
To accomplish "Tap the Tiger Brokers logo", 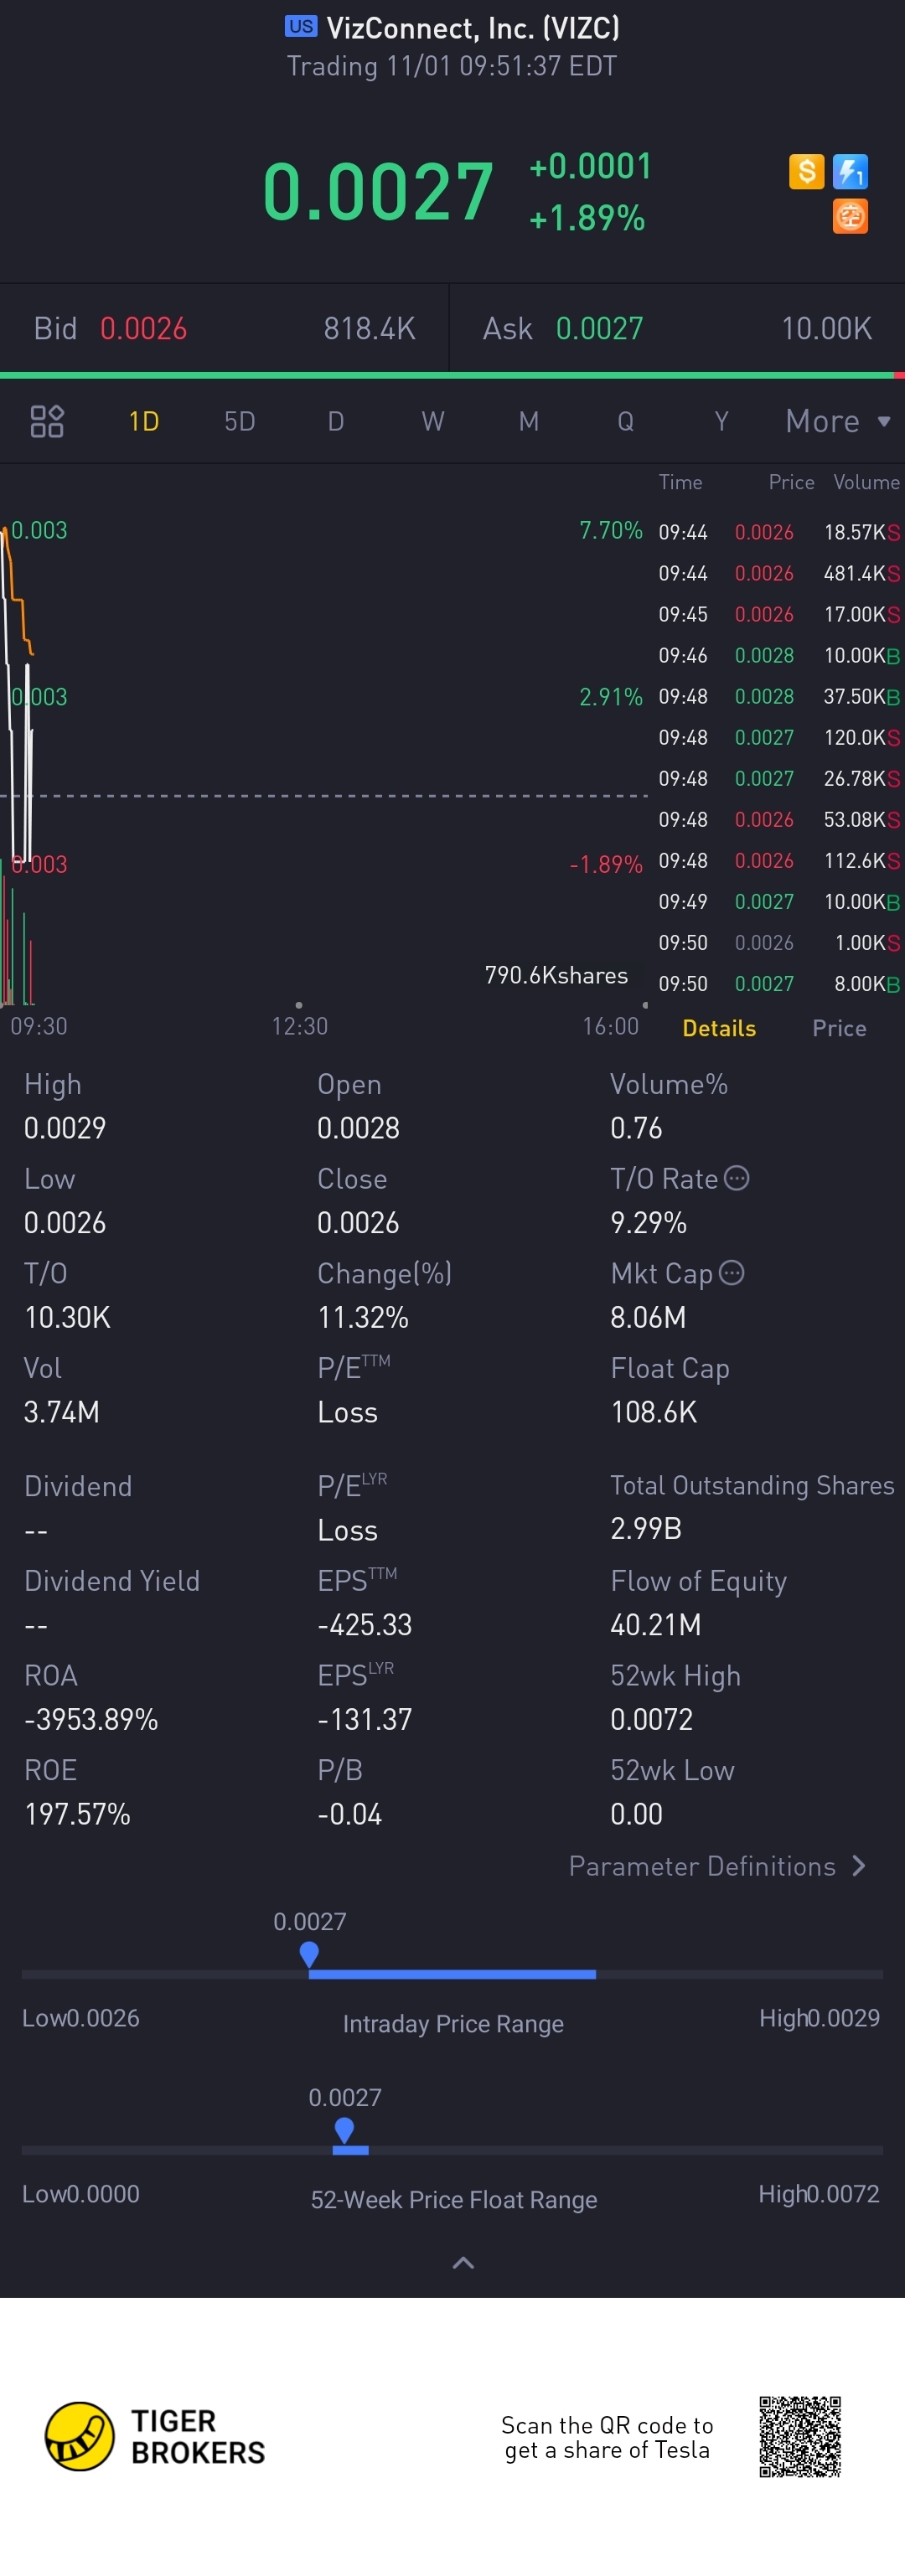I will [156, 2436].
